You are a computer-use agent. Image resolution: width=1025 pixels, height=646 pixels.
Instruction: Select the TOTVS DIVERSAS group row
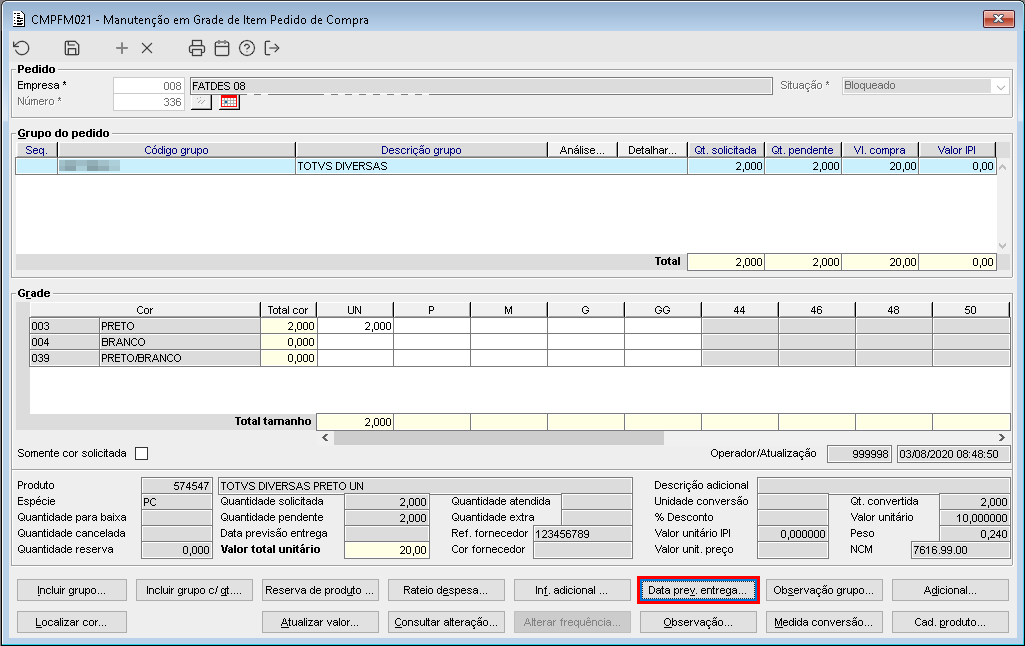(506, 166)
